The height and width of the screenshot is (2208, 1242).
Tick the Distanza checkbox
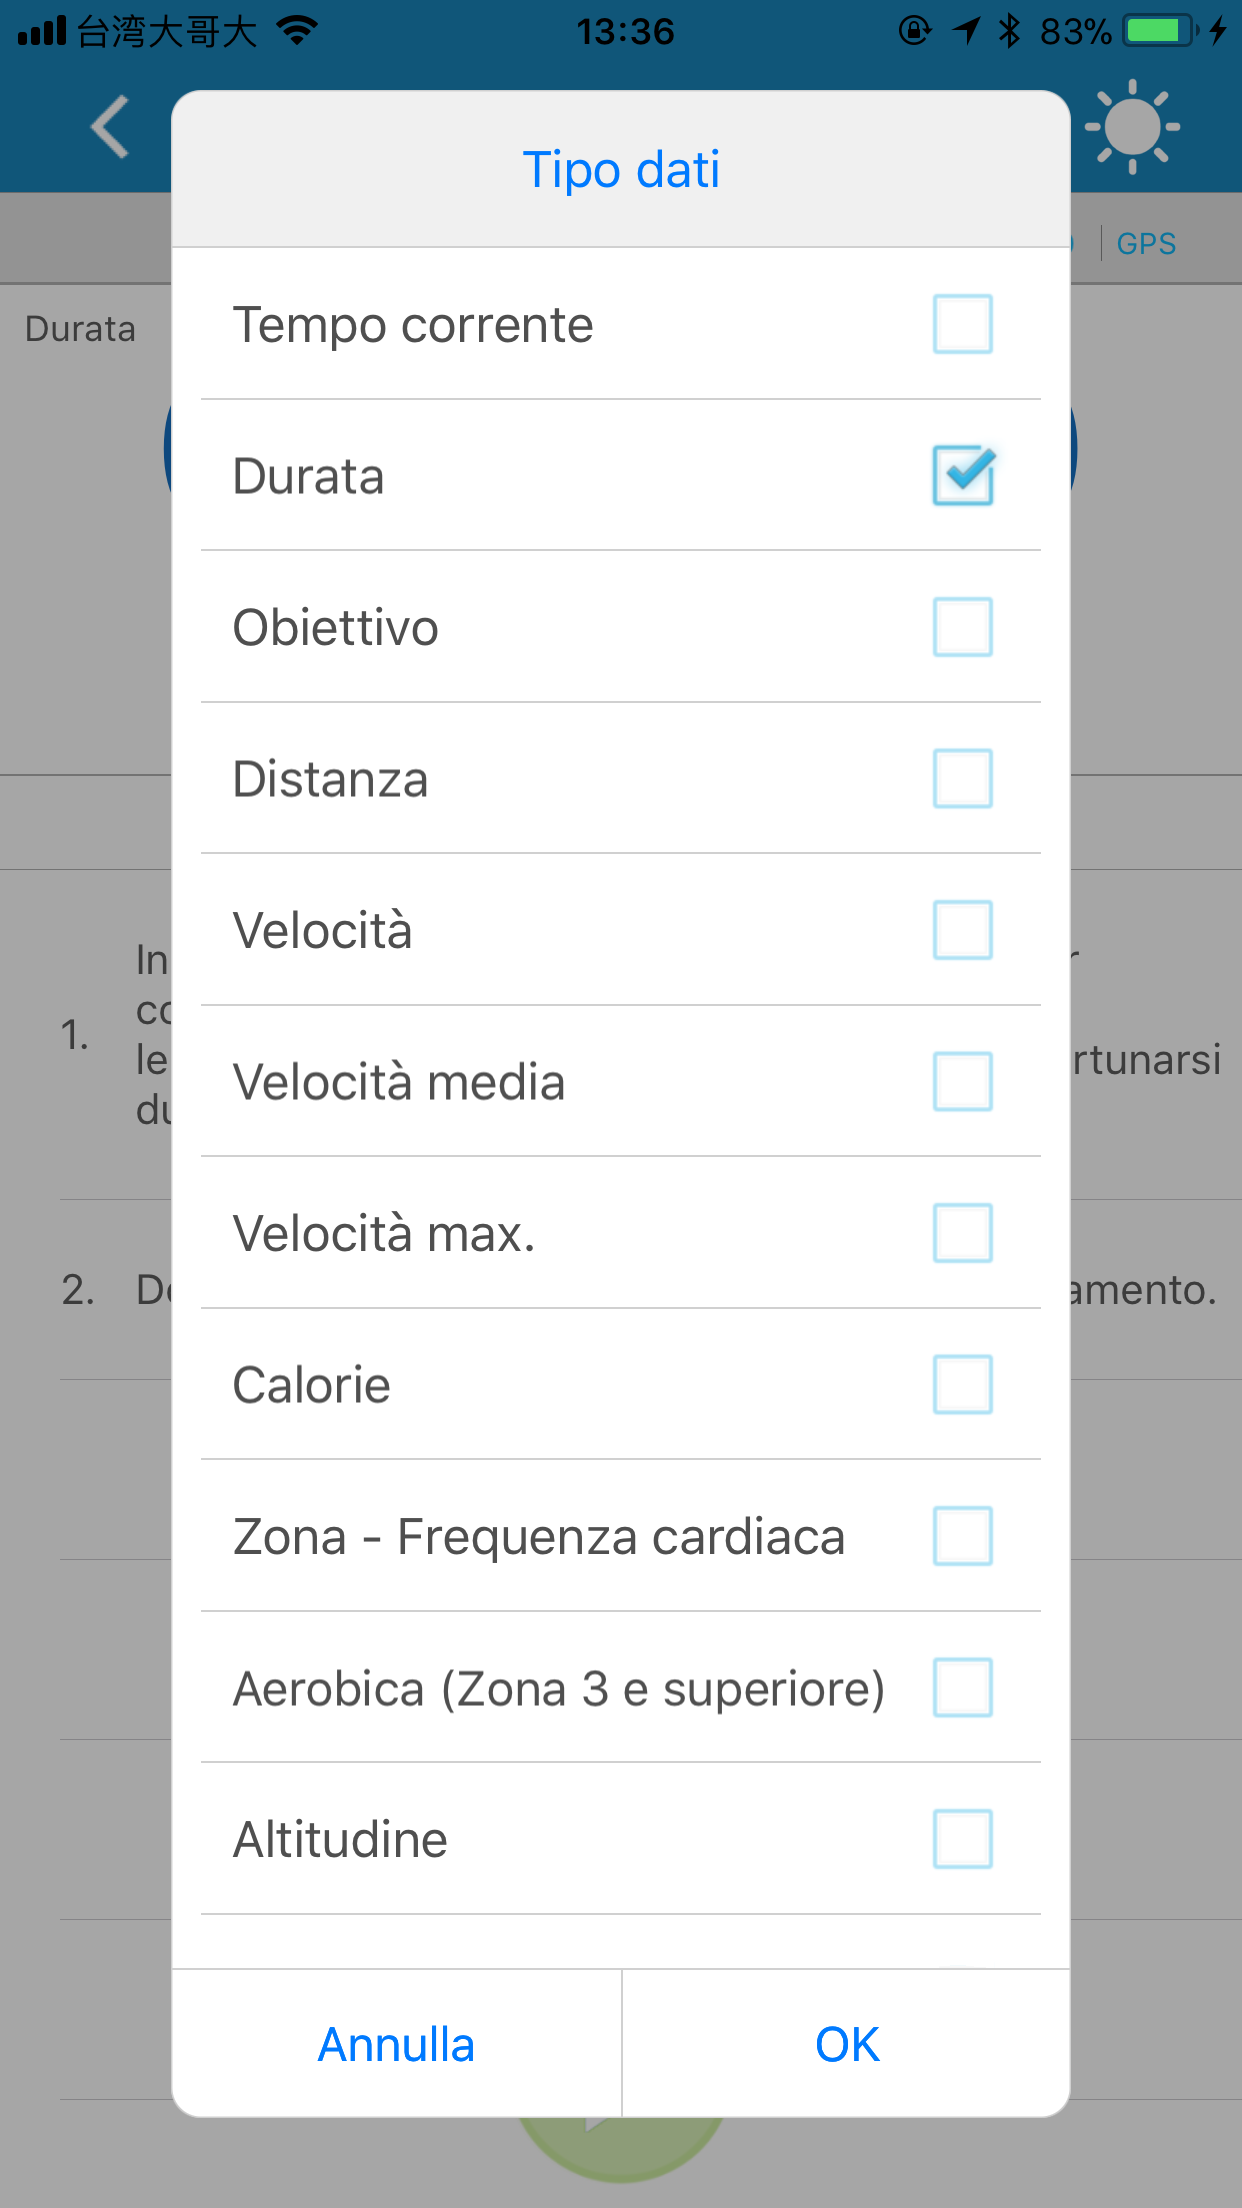coord(962,778)
